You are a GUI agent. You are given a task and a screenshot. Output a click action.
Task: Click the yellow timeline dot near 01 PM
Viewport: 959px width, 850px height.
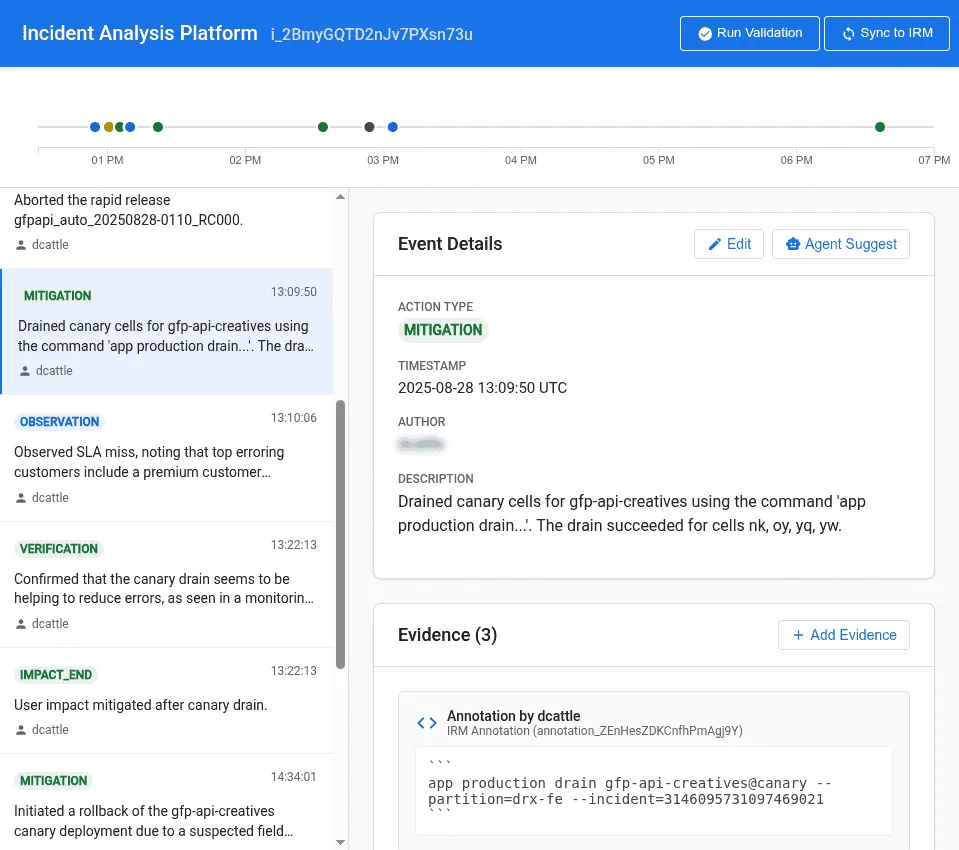coord(109,127)
